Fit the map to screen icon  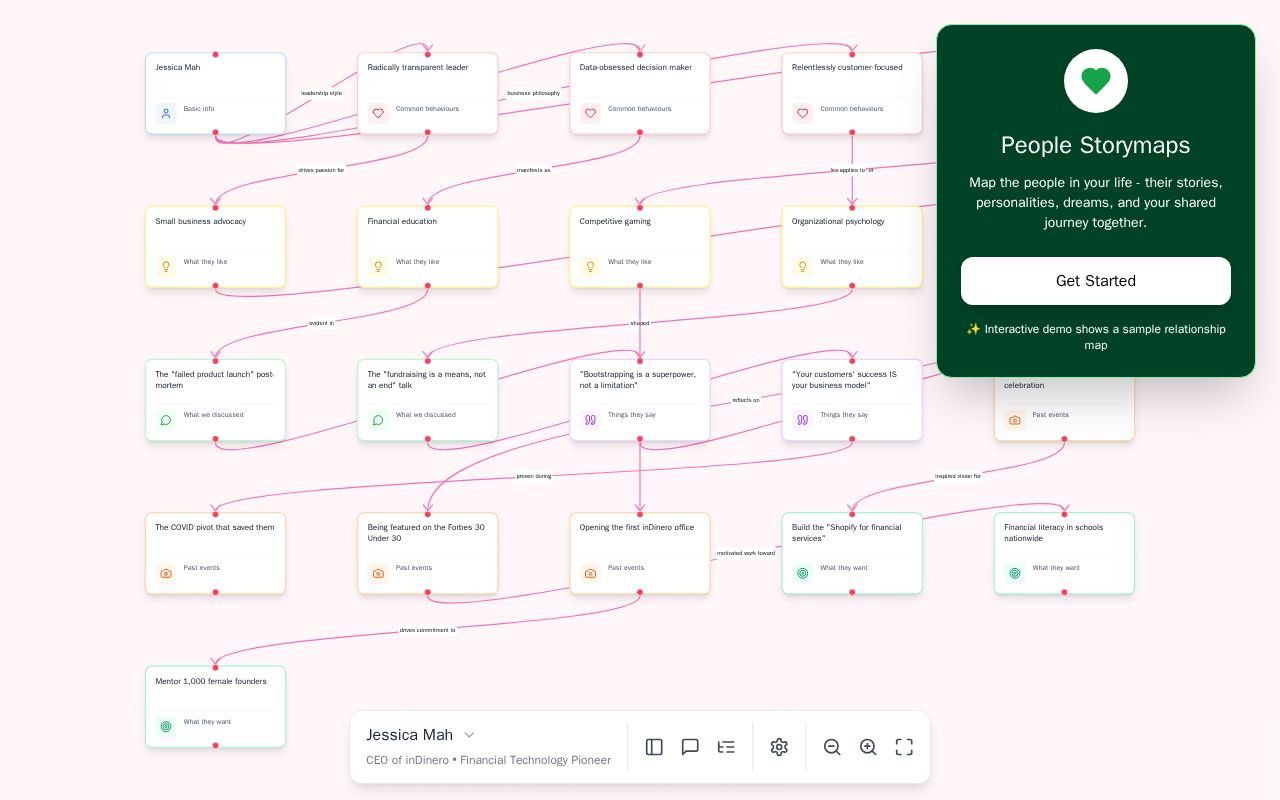click(x=904, y=747)
